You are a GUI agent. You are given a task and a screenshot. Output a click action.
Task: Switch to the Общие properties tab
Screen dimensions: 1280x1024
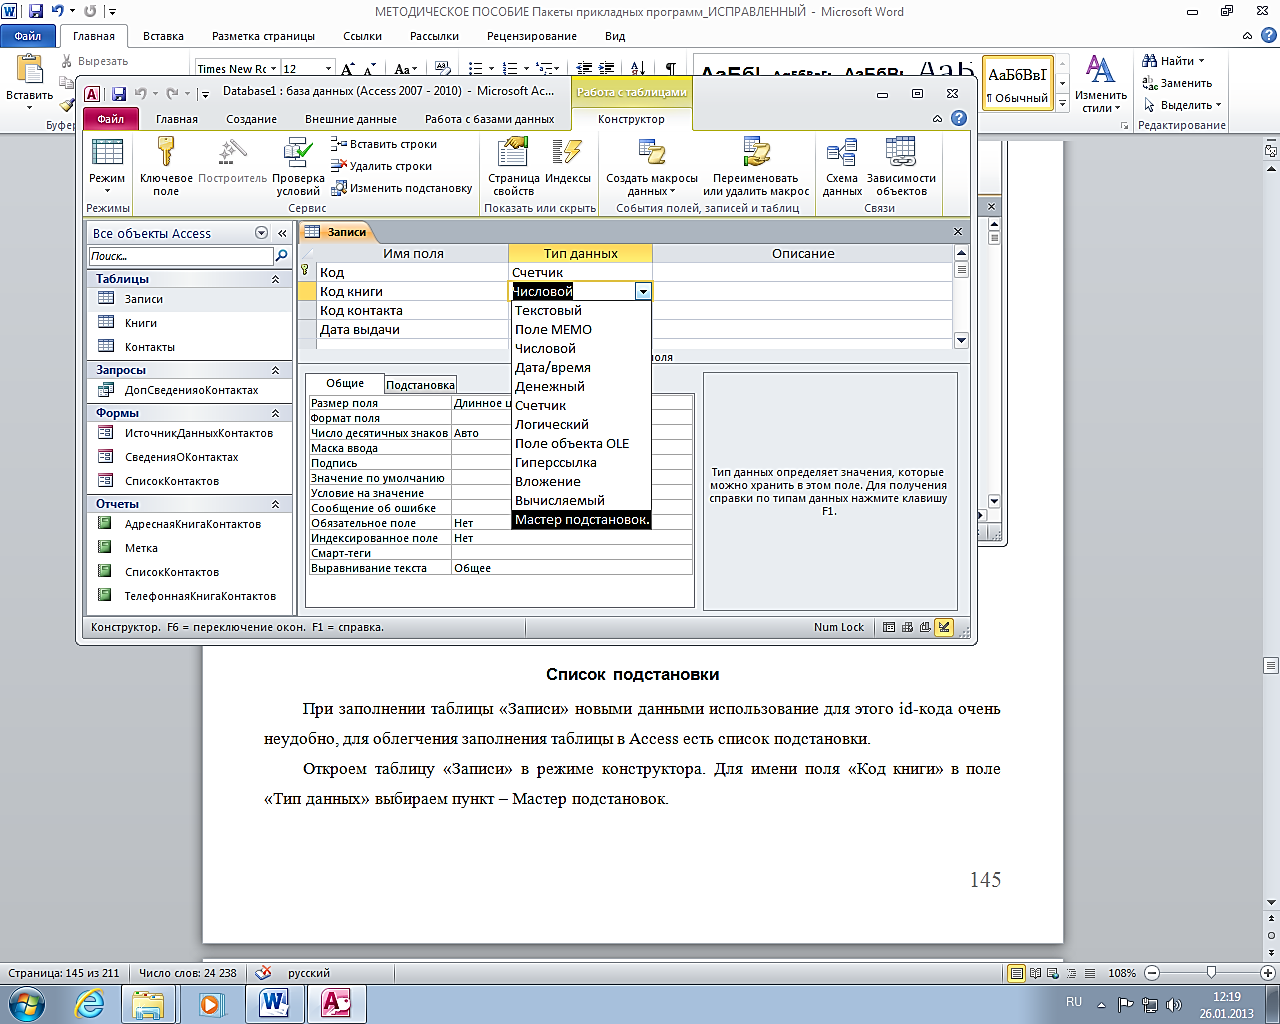(x=345, y=383)
